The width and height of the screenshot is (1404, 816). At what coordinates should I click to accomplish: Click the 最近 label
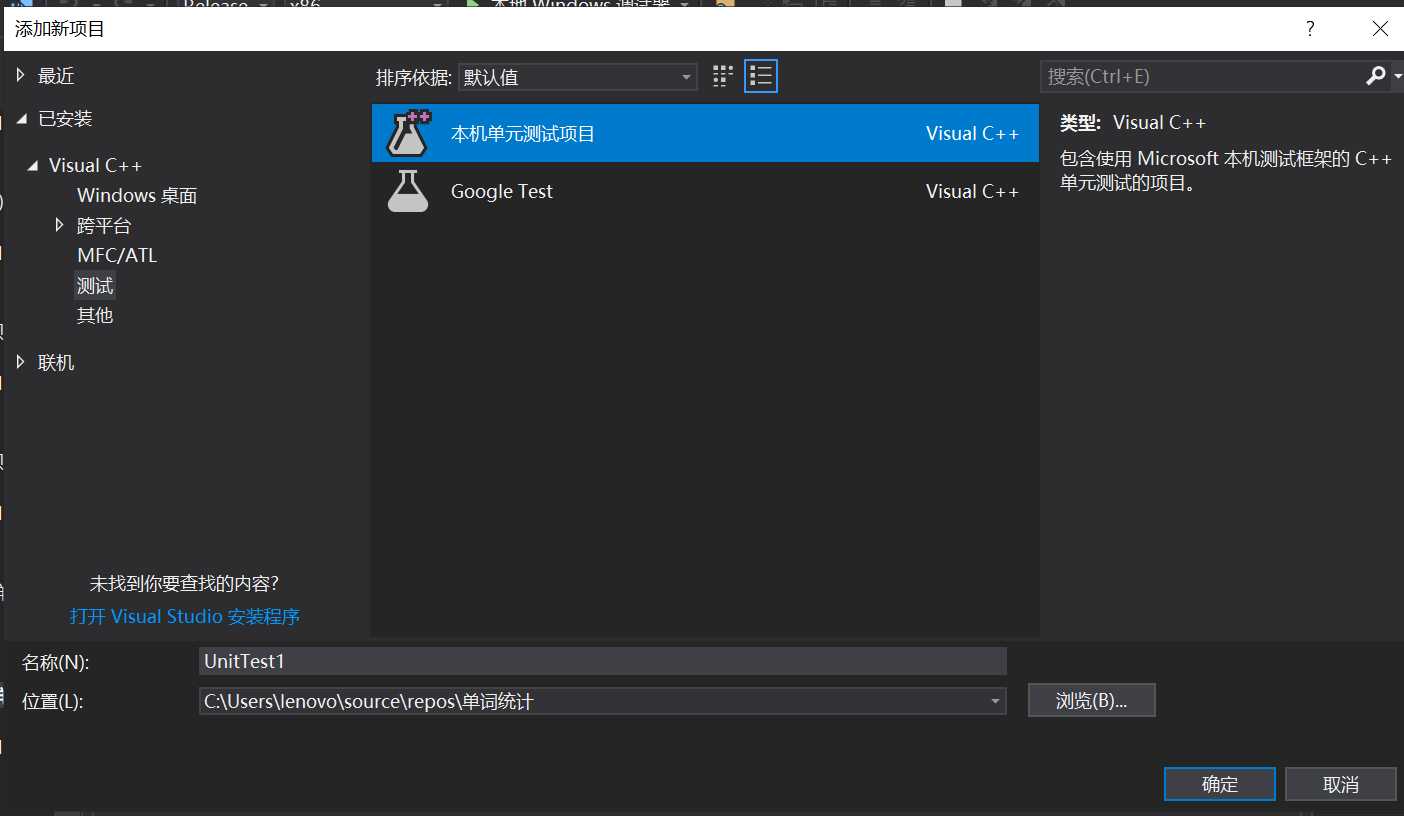coord(56,76)
